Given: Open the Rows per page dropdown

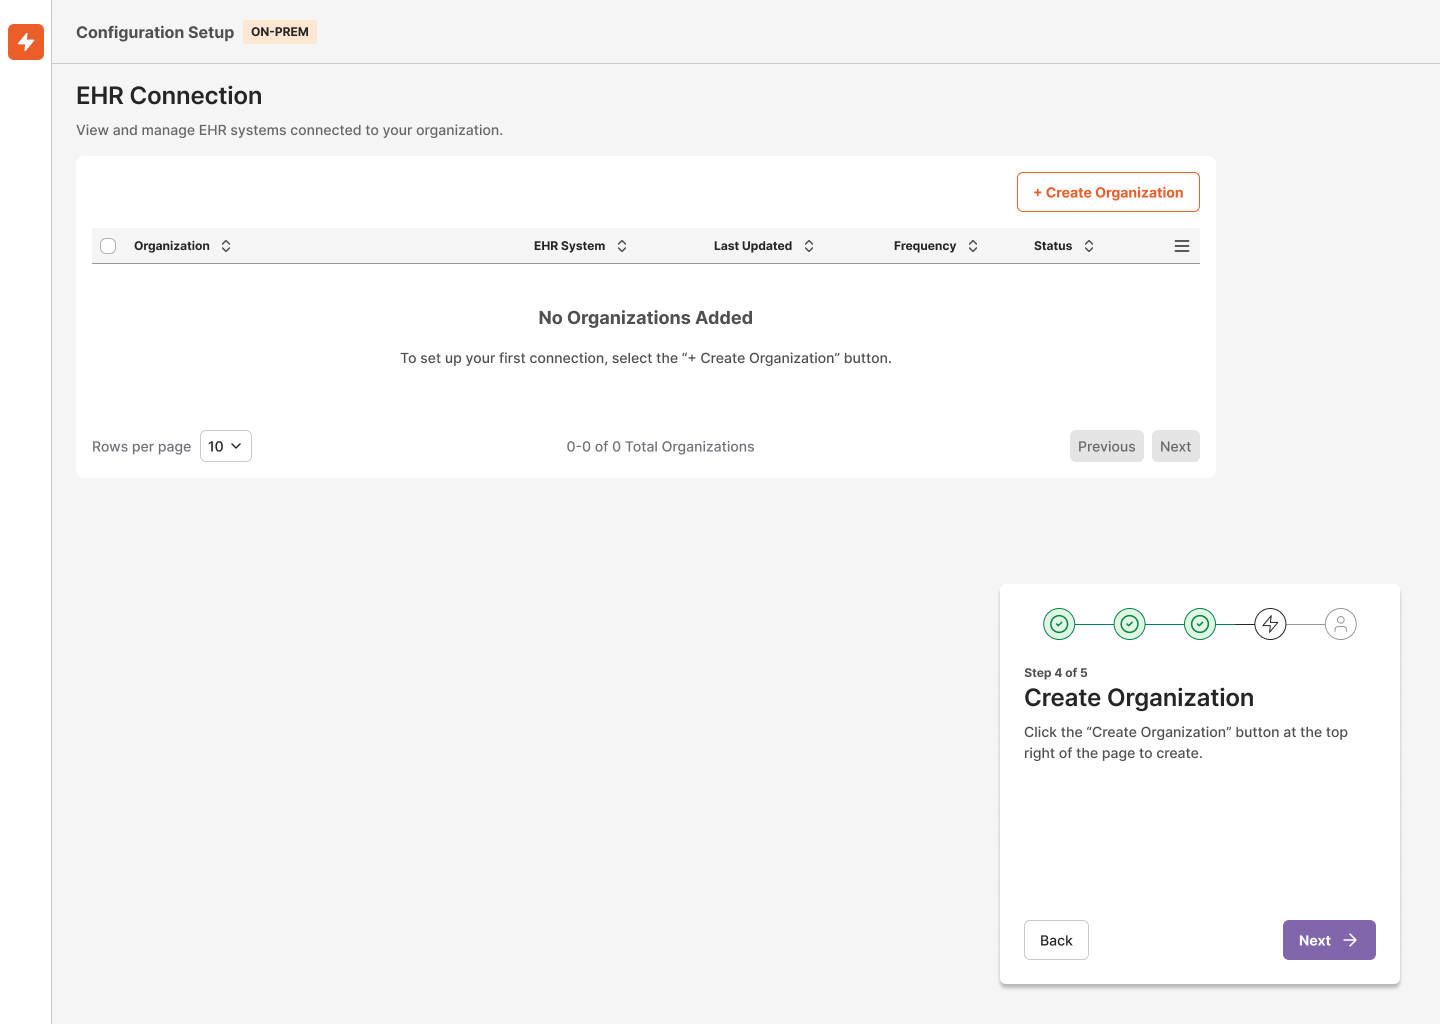Looking at the screenshot, I should click(225, 446).
